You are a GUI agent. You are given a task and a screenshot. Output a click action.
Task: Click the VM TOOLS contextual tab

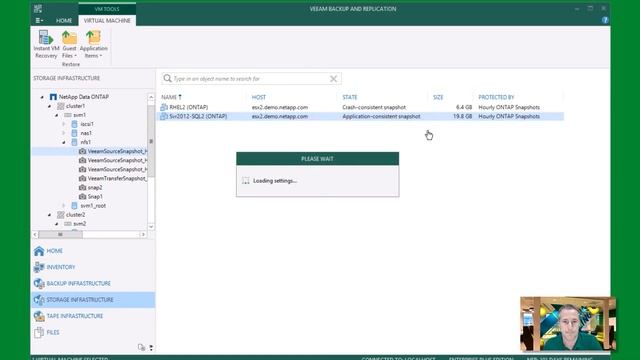[x=107, y=9]
